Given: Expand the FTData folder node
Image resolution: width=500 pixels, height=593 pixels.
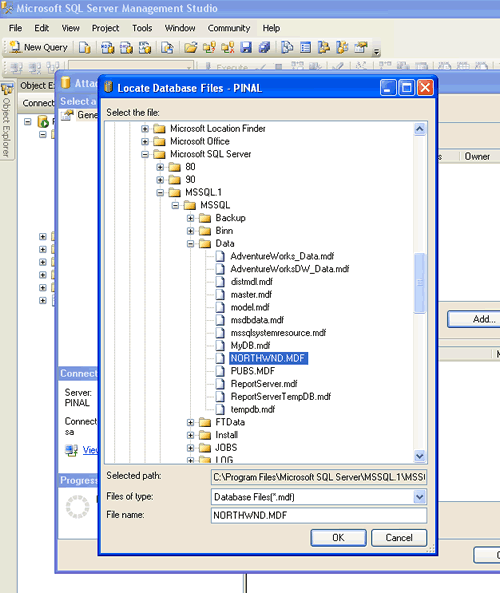Looking at the screenshot, I should pyautogui.click(x=191, y=422).
